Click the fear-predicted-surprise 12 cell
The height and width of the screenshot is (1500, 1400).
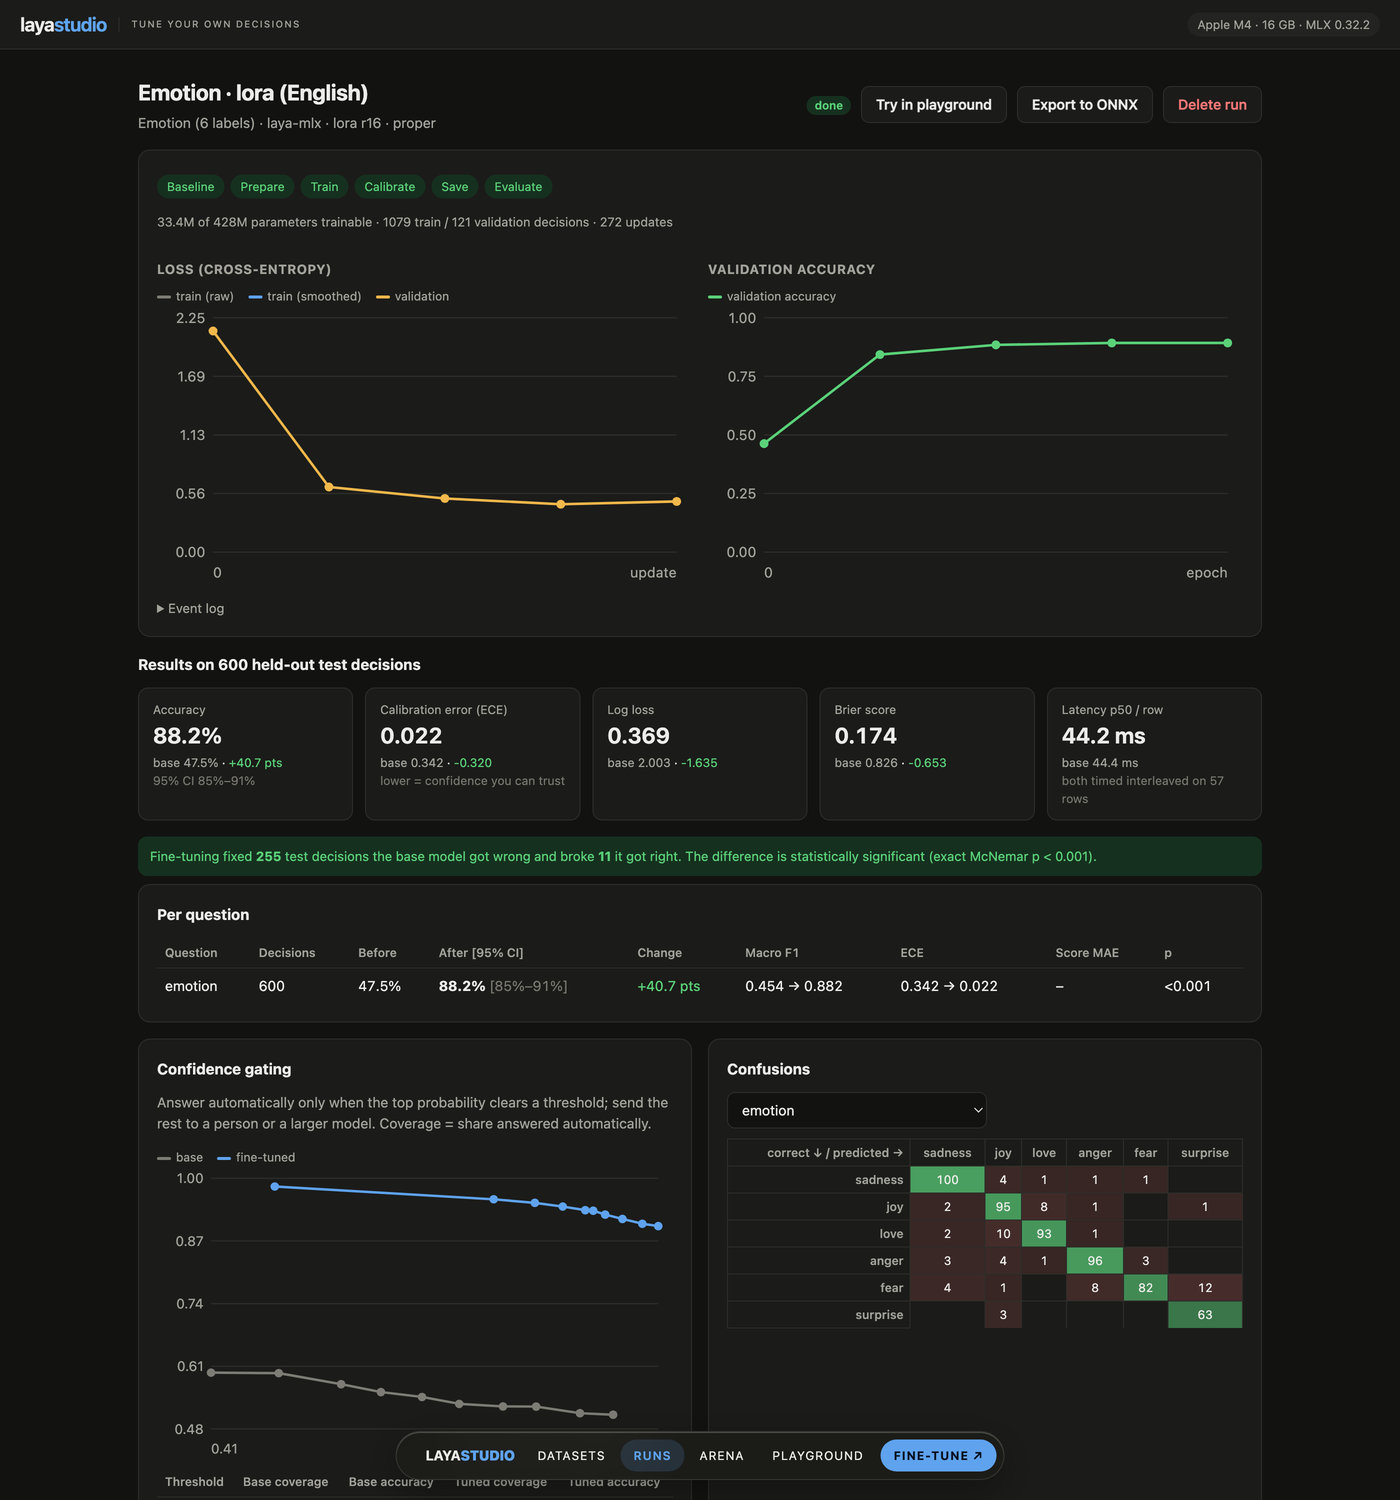tap(1205, 1288)
